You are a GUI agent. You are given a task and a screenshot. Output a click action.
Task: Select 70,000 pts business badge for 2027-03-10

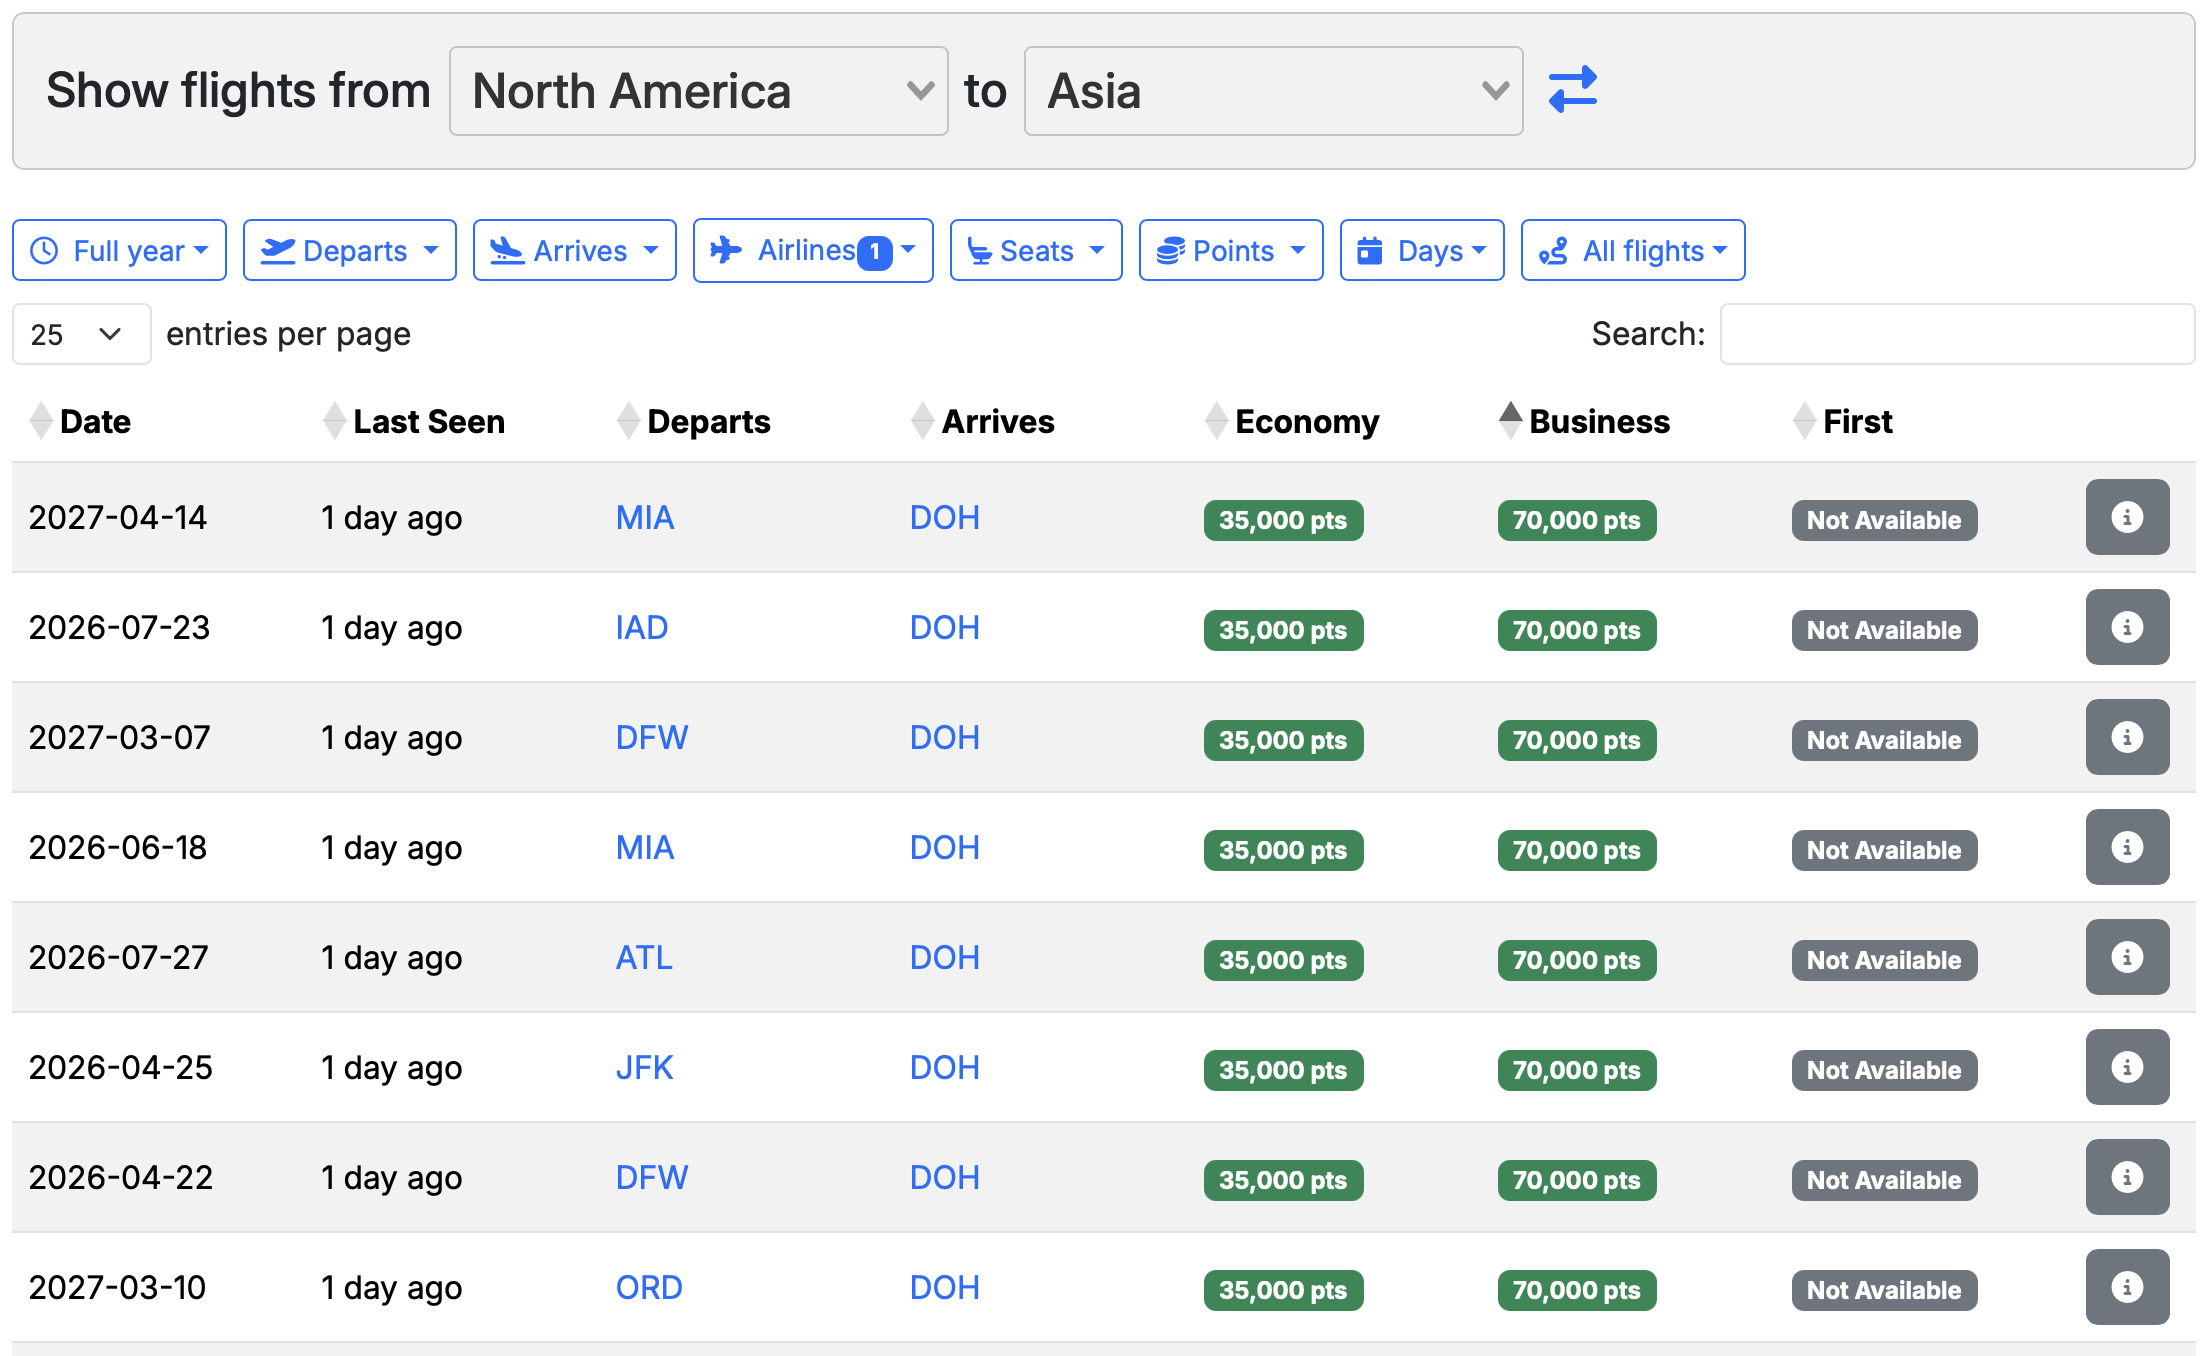point(1577,1290)
